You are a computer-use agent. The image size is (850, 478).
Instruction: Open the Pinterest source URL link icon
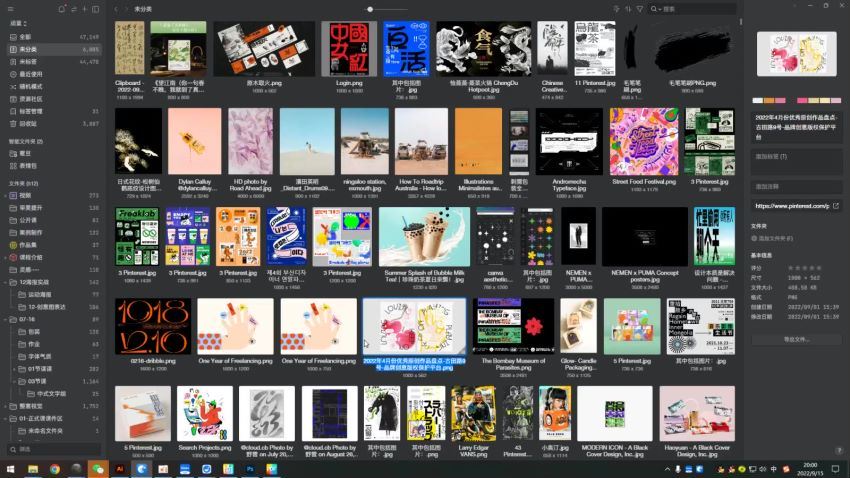tap(836, 205)
